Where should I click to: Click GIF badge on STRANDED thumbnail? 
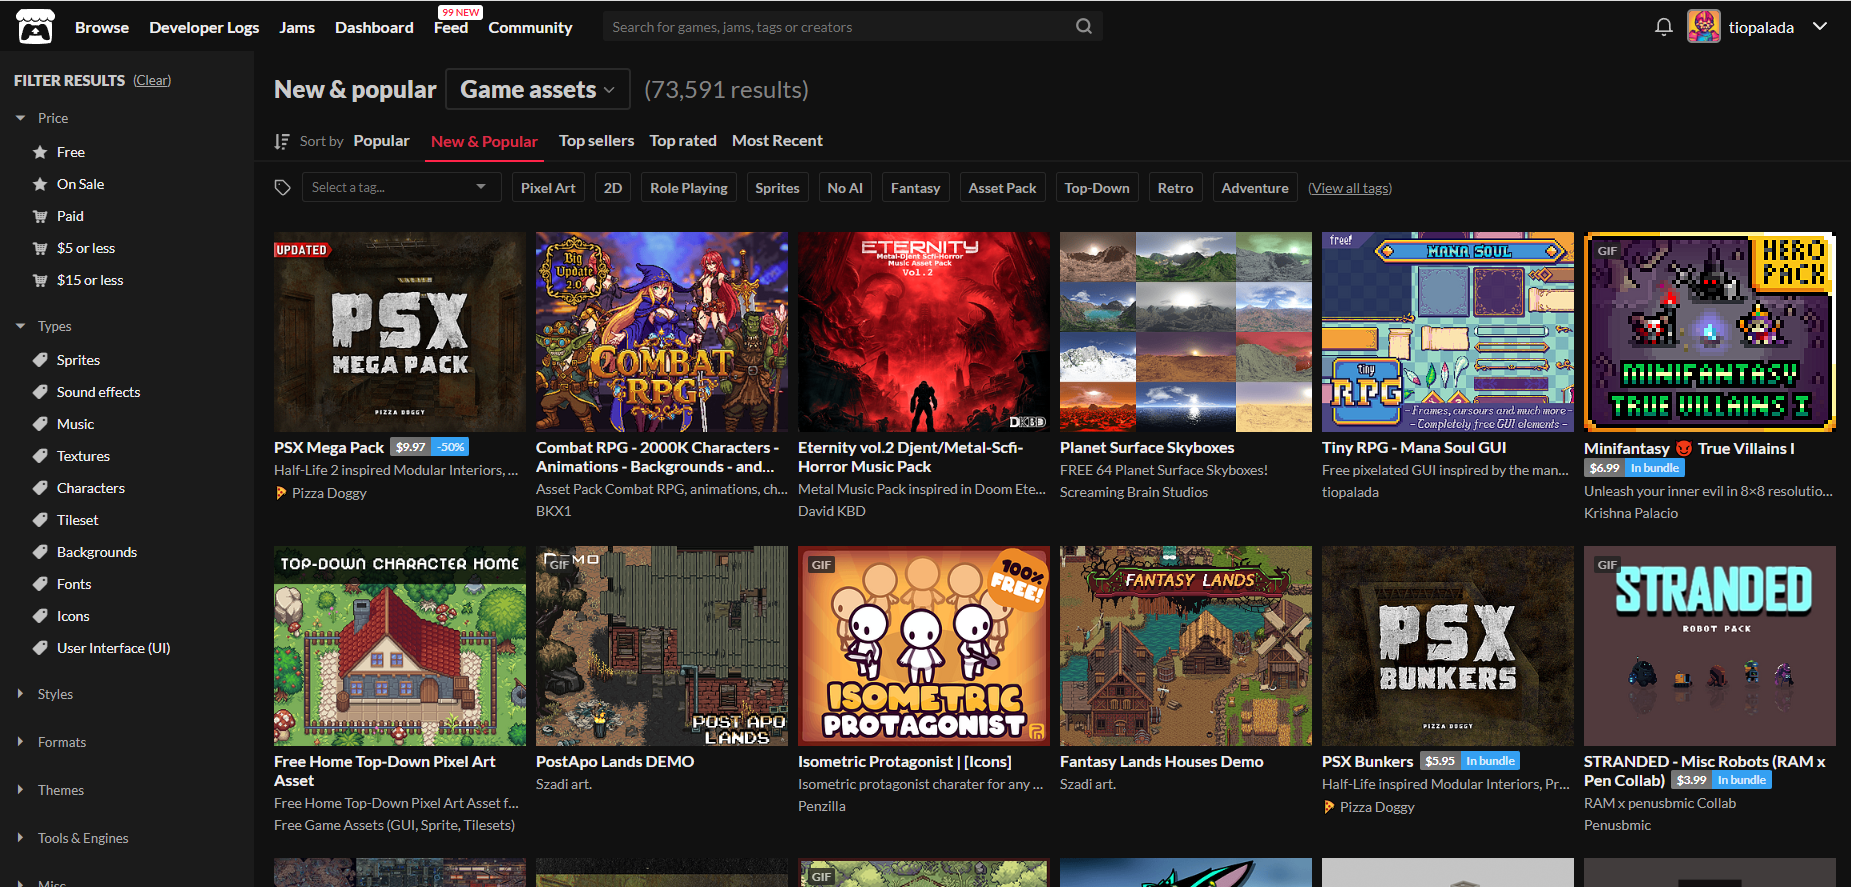pos(1607,565)
